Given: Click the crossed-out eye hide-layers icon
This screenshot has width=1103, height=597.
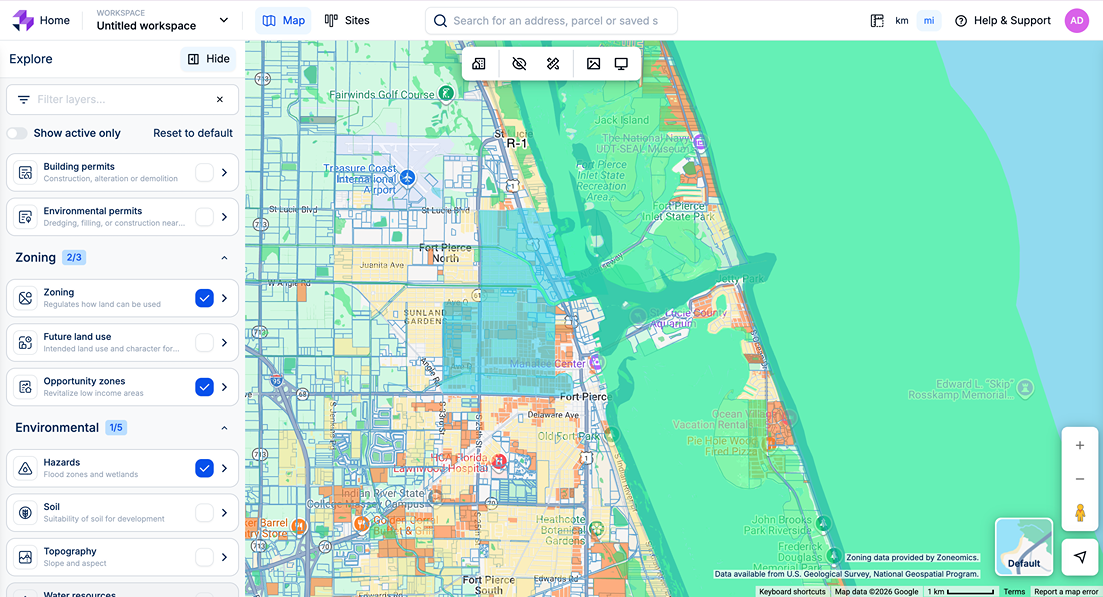Looking at the screenshot, I should pos(519,64).
